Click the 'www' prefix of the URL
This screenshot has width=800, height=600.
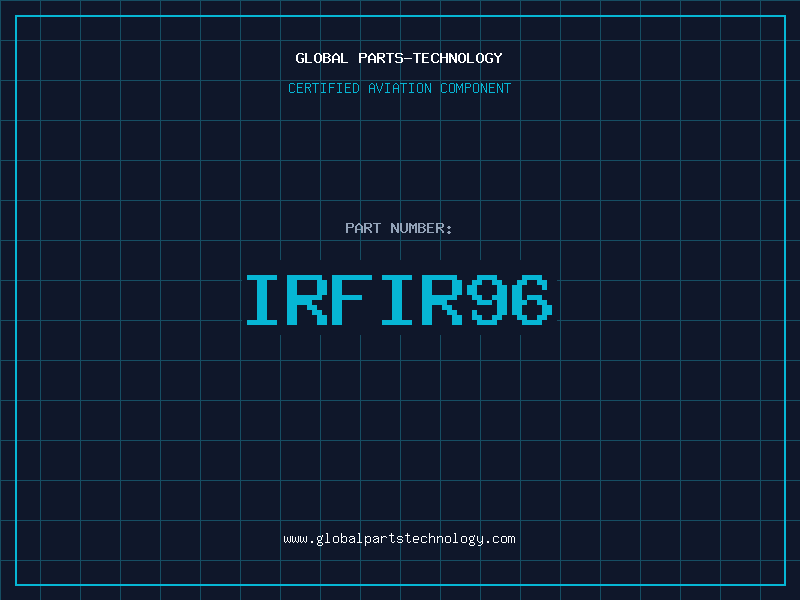pos(295,539)
